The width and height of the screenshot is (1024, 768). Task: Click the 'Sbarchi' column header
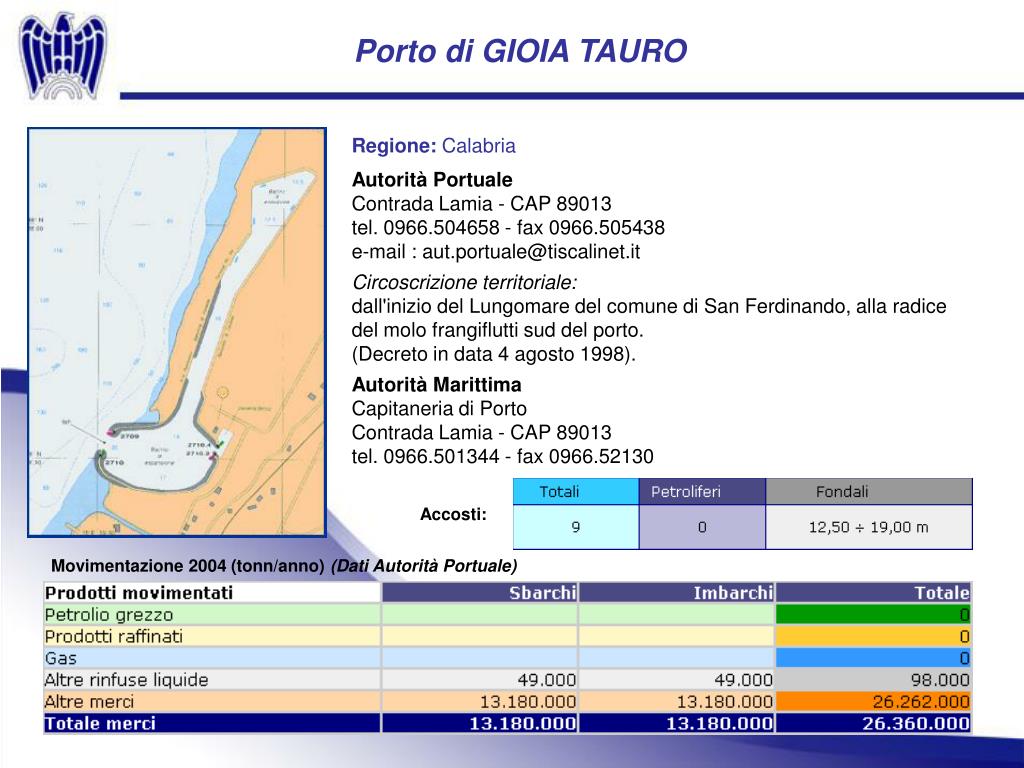coord(480,592)
